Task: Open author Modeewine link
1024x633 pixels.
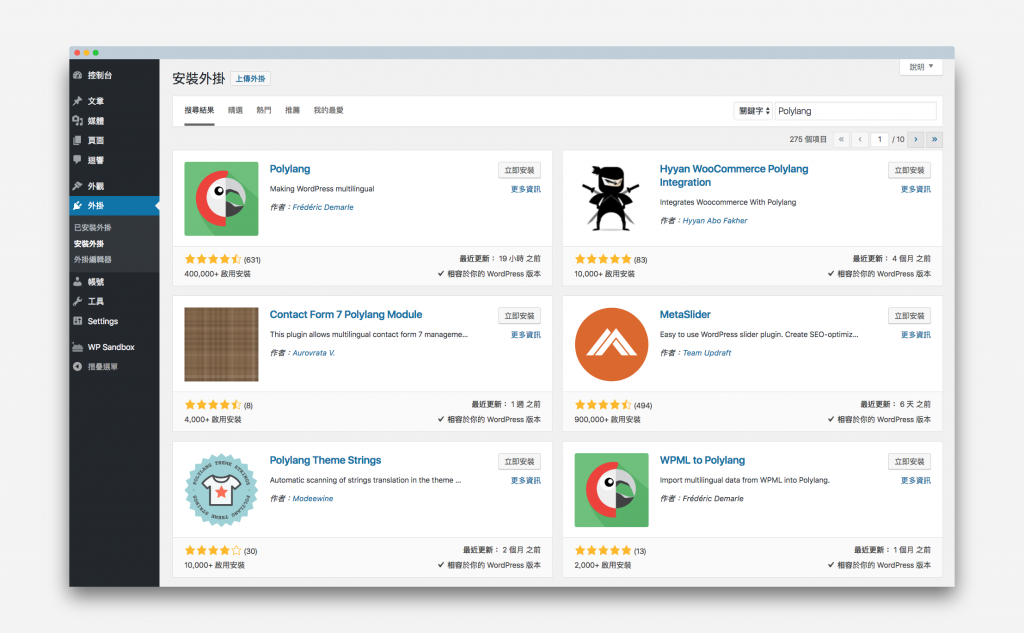Action: 313,499
